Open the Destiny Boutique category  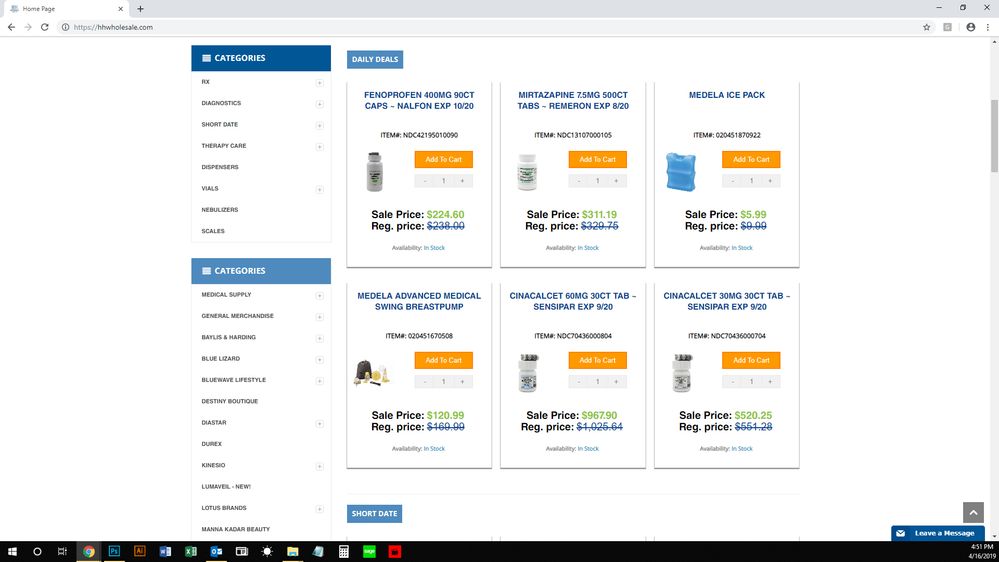pos(229,401)
